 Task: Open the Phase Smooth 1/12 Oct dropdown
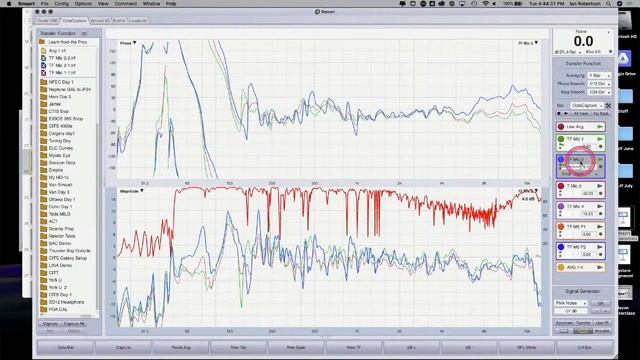(599, 84)
